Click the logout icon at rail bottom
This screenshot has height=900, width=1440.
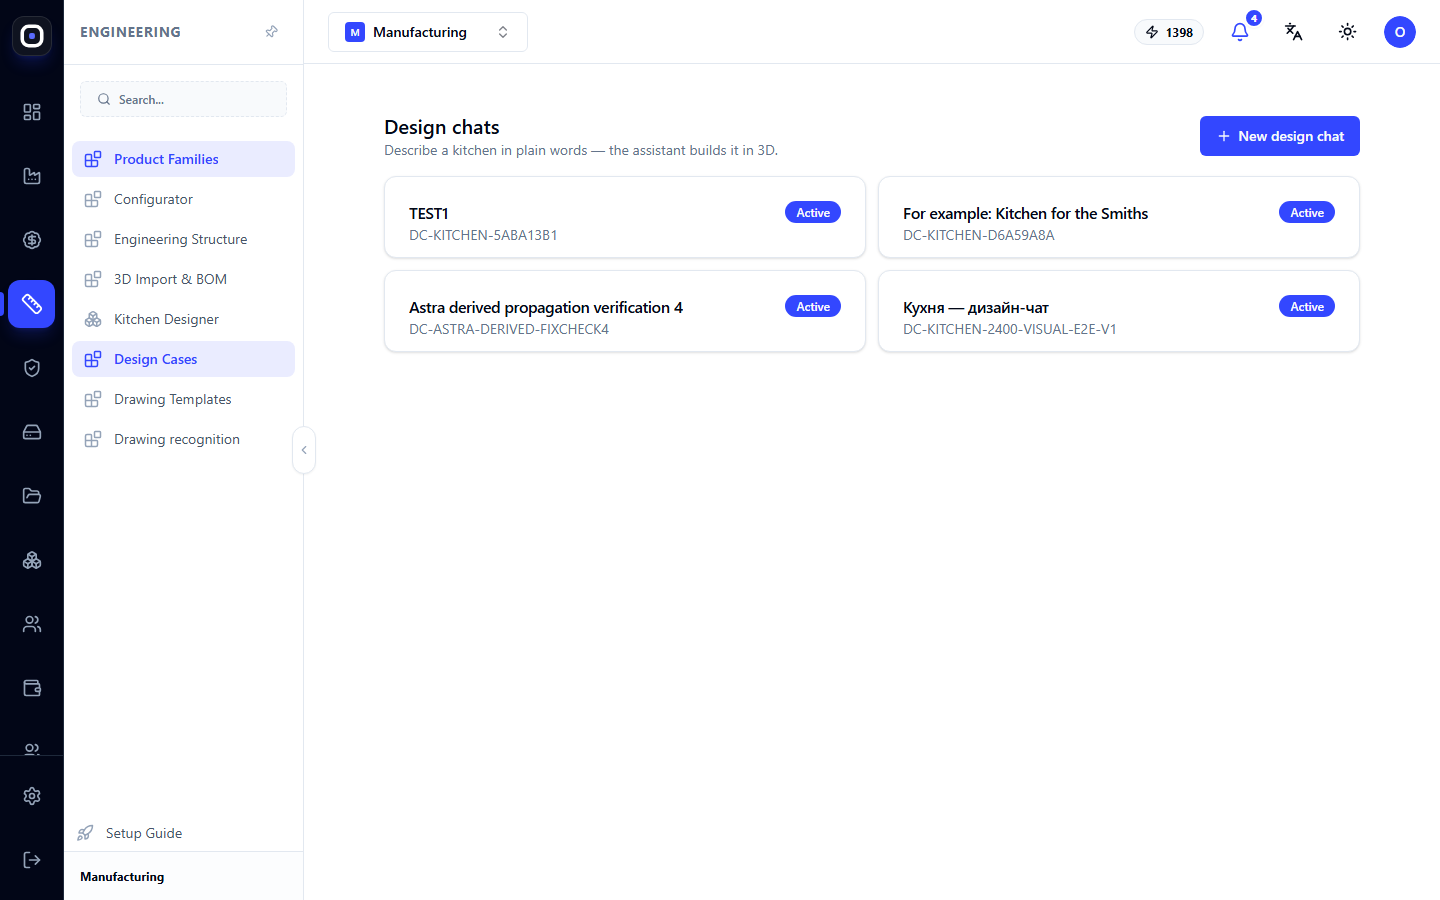tap(32, 860)
